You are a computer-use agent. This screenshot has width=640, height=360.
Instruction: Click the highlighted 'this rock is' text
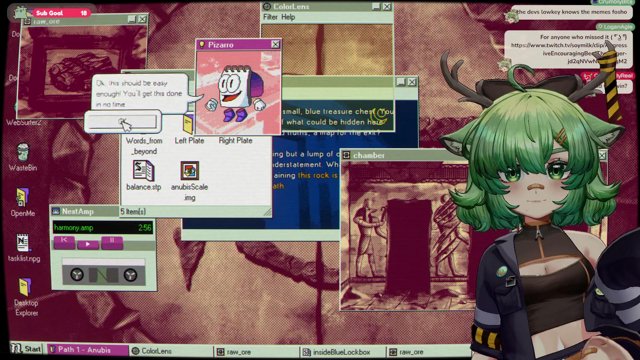pyautogui.click(x=318, y=175)
